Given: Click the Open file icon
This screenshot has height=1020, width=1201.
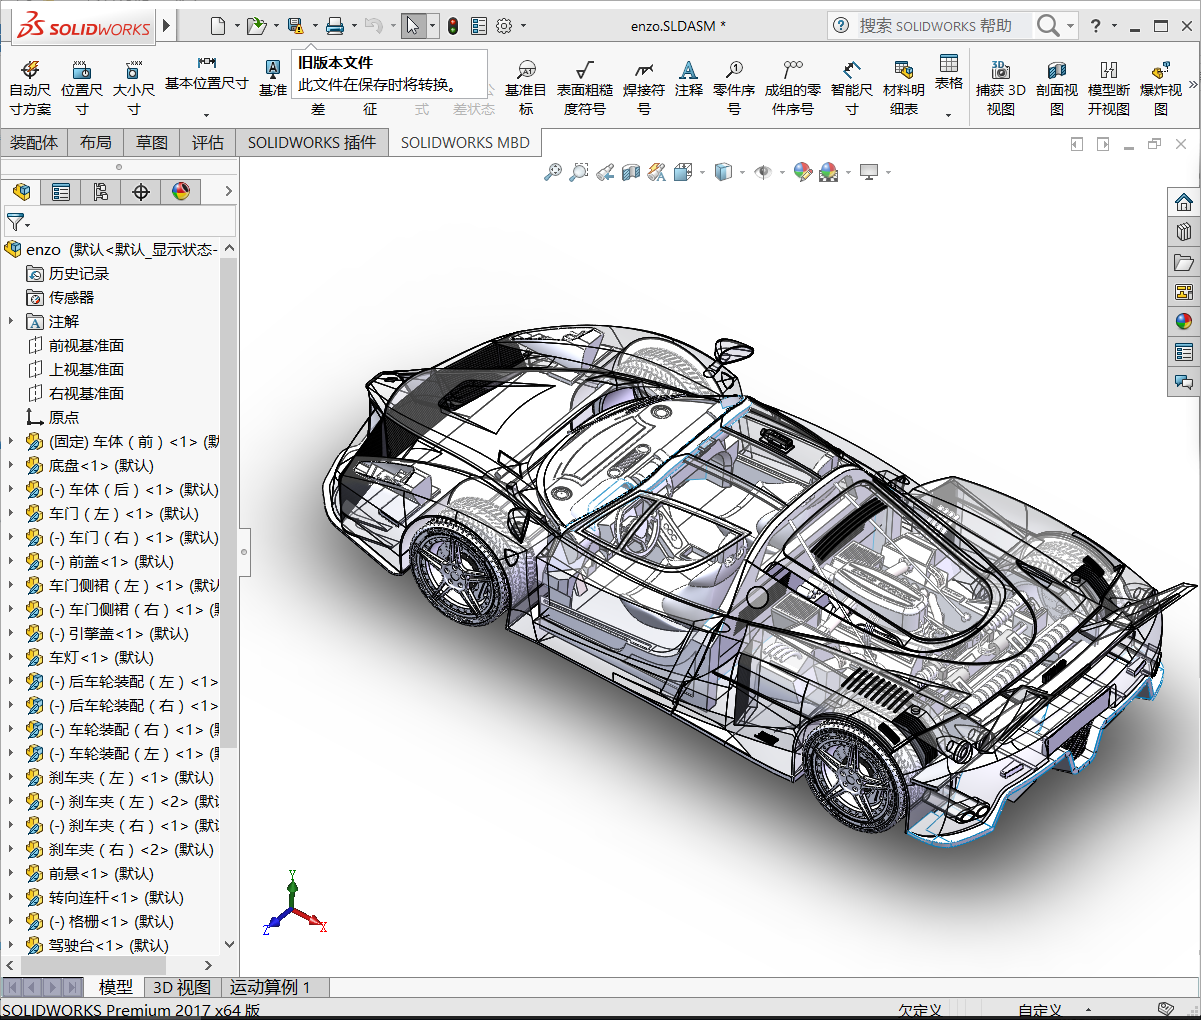Looking at the screenshot, I should pos(256,25).
